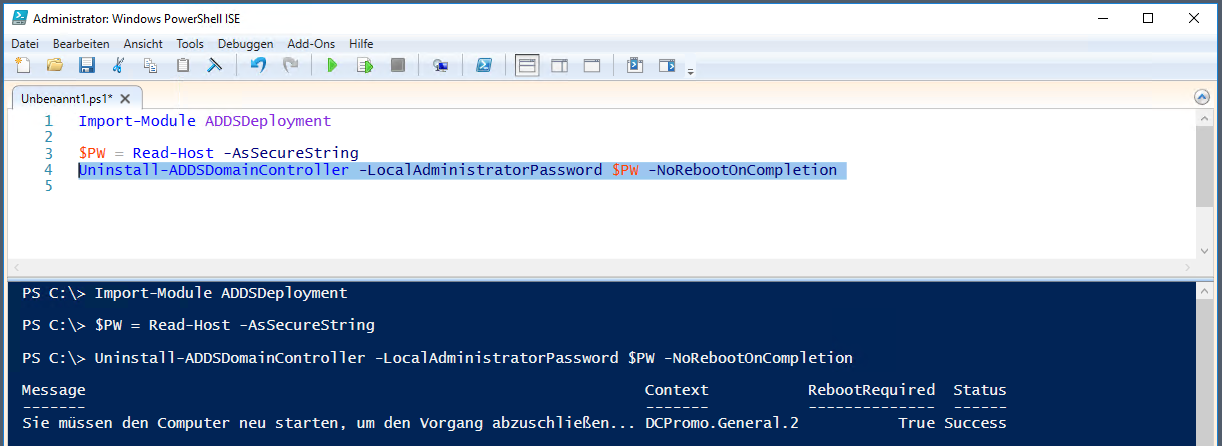Copy selection with the copy icon

tap(150, 65)
